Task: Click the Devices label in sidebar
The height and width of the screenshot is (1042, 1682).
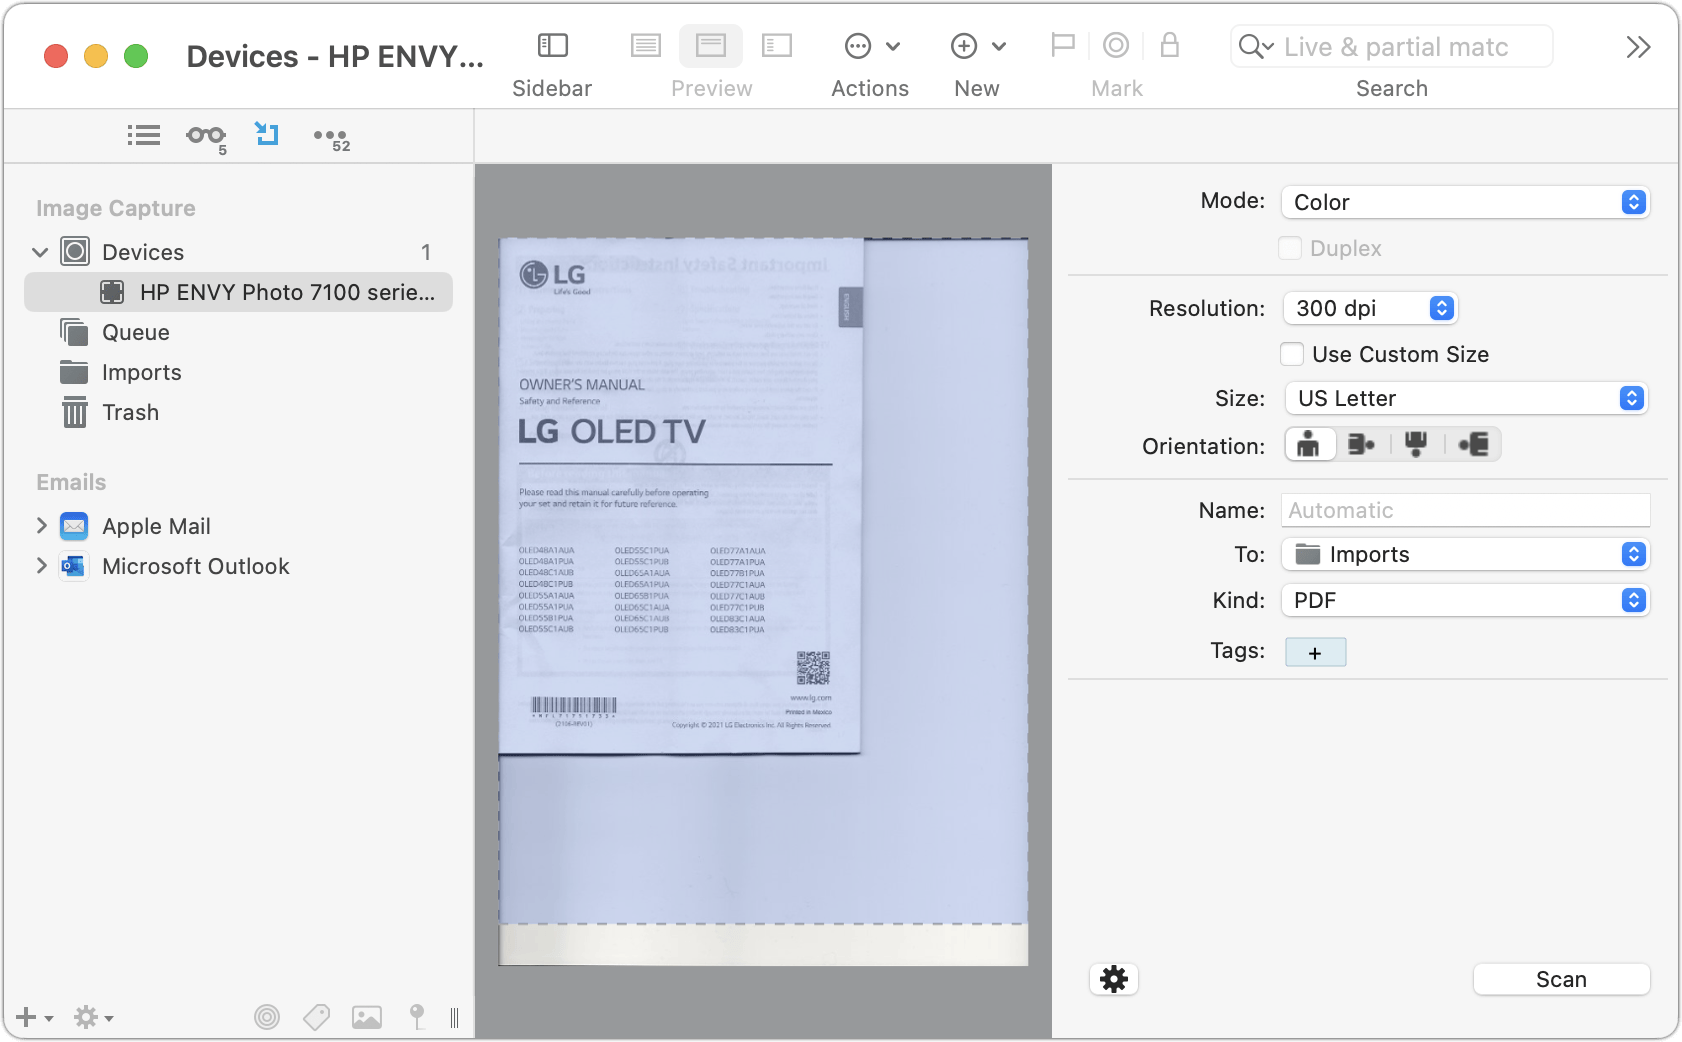Action: click(x=143, y=252)
